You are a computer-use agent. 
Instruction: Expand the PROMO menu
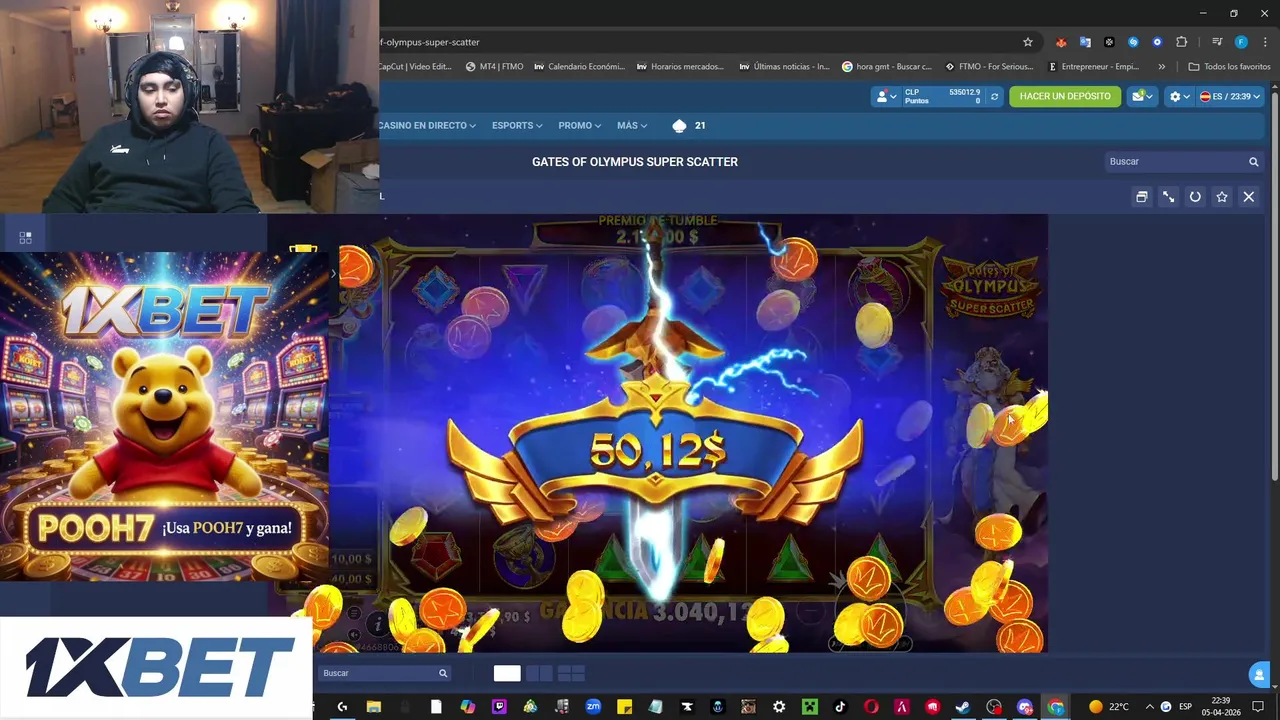pyautogui.click(x=579, y=125)
